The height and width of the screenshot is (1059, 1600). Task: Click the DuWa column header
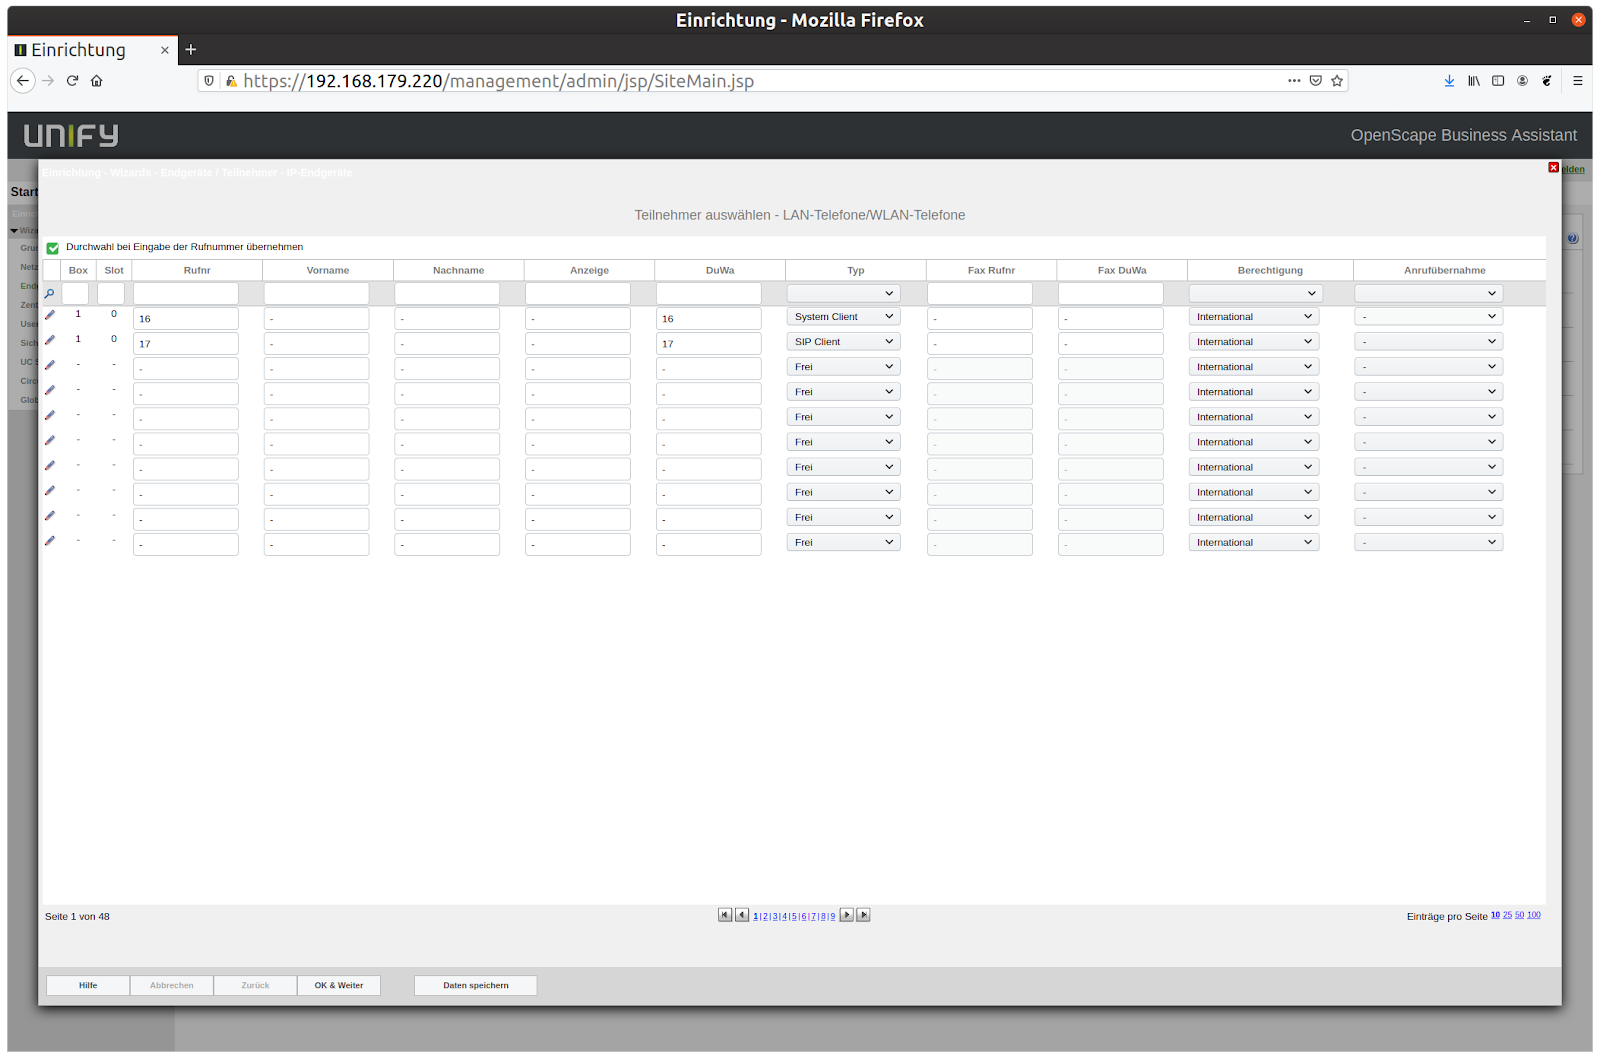click(x=720, y=270)
